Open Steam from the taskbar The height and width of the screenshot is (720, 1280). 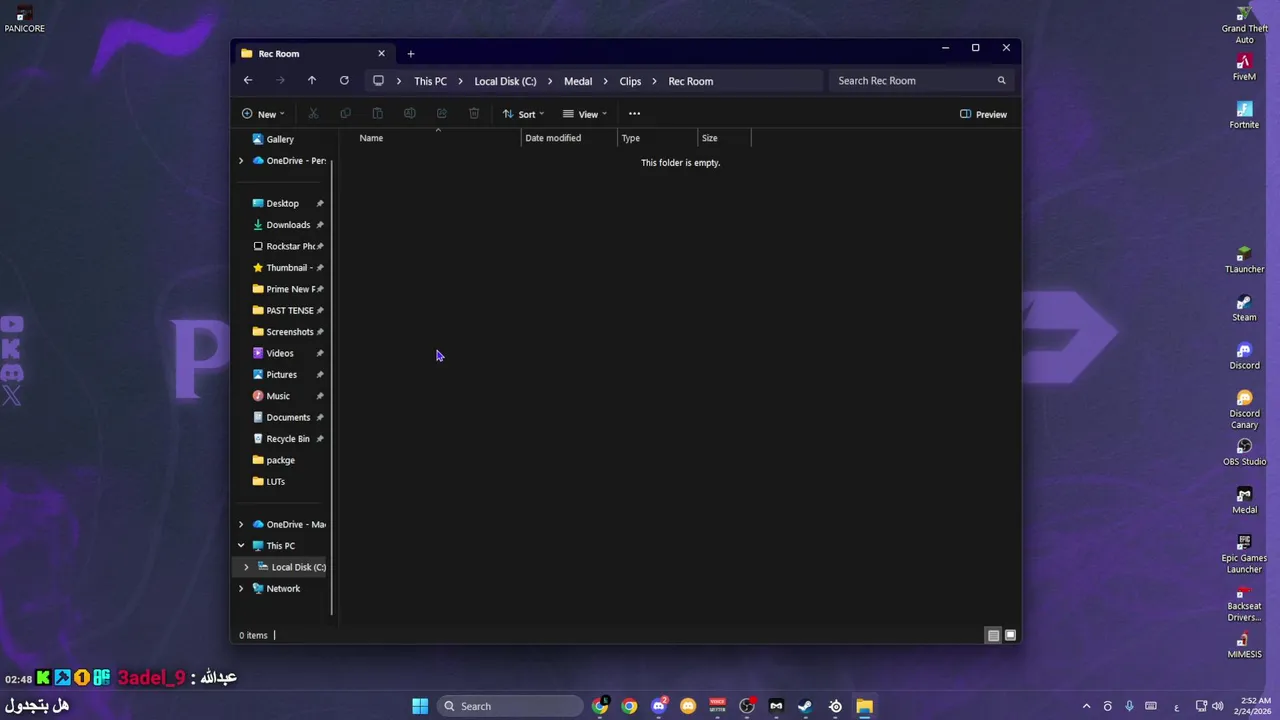click(x=805, y=706)
